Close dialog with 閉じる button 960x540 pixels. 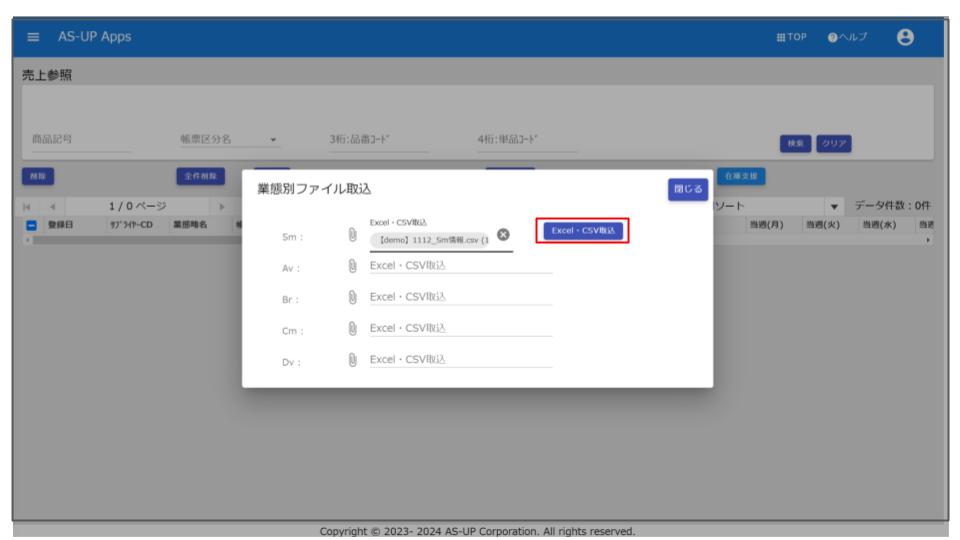(688, 188)
